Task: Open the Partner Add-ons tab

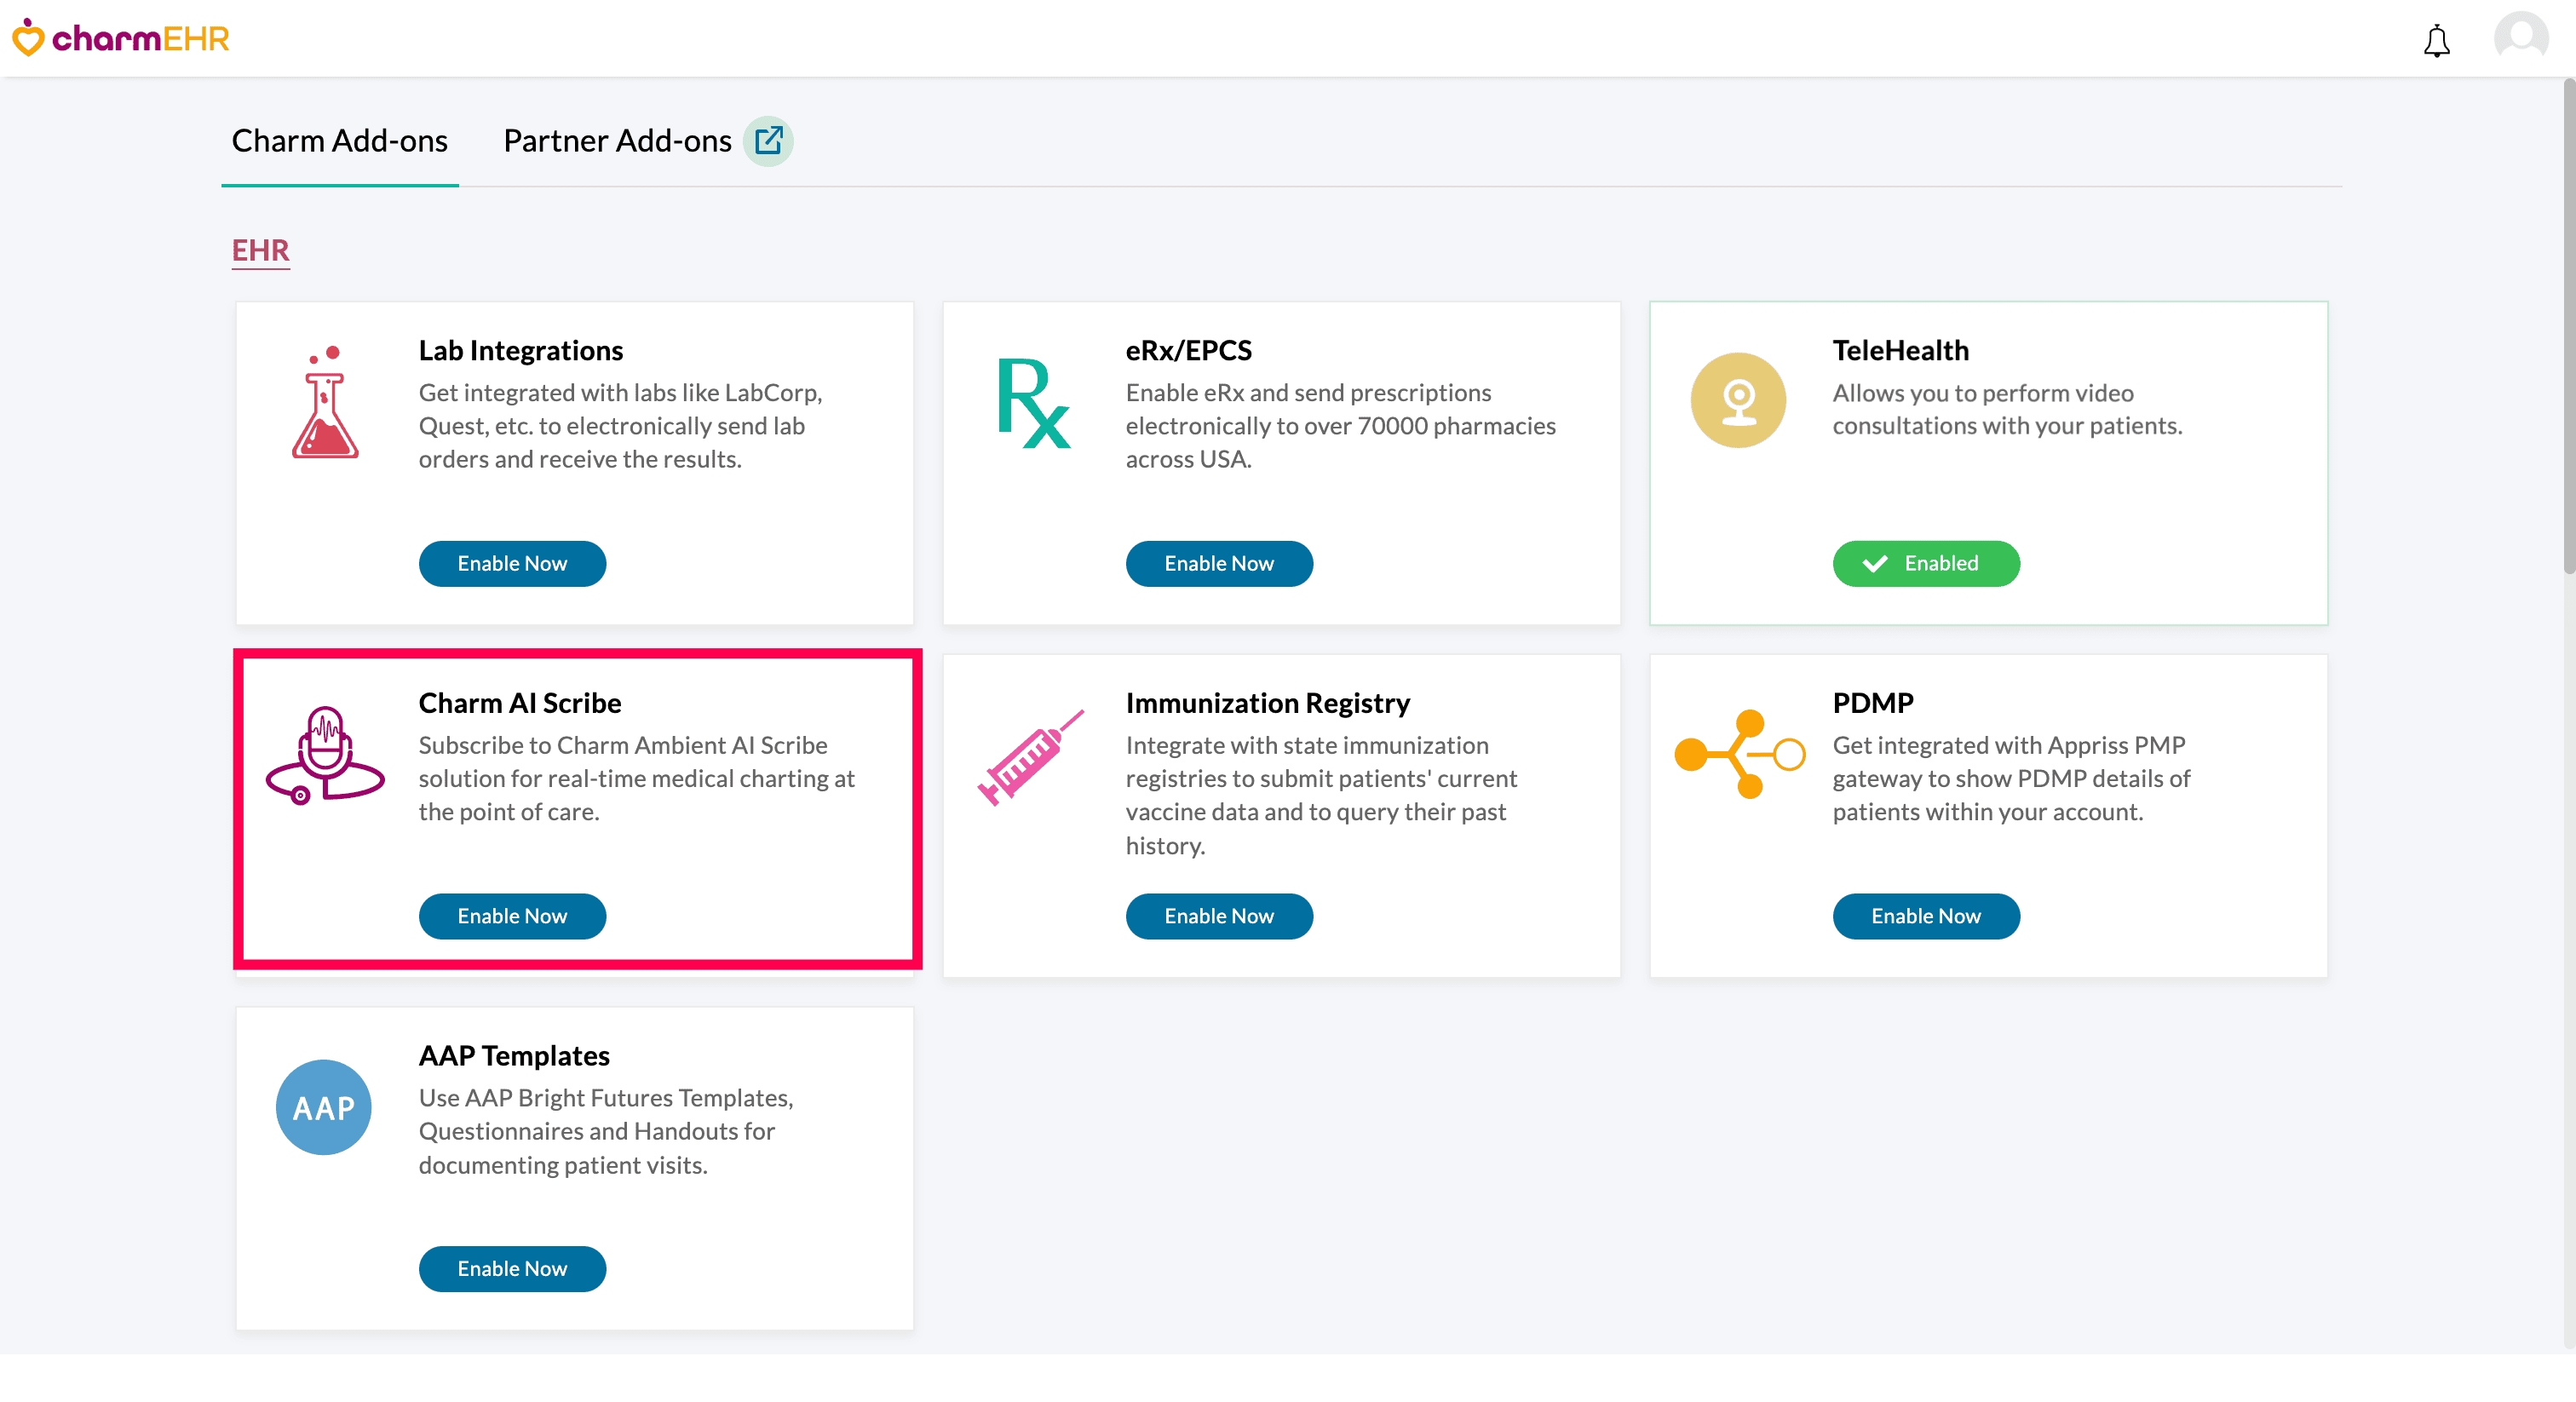Action: point(617,141)
